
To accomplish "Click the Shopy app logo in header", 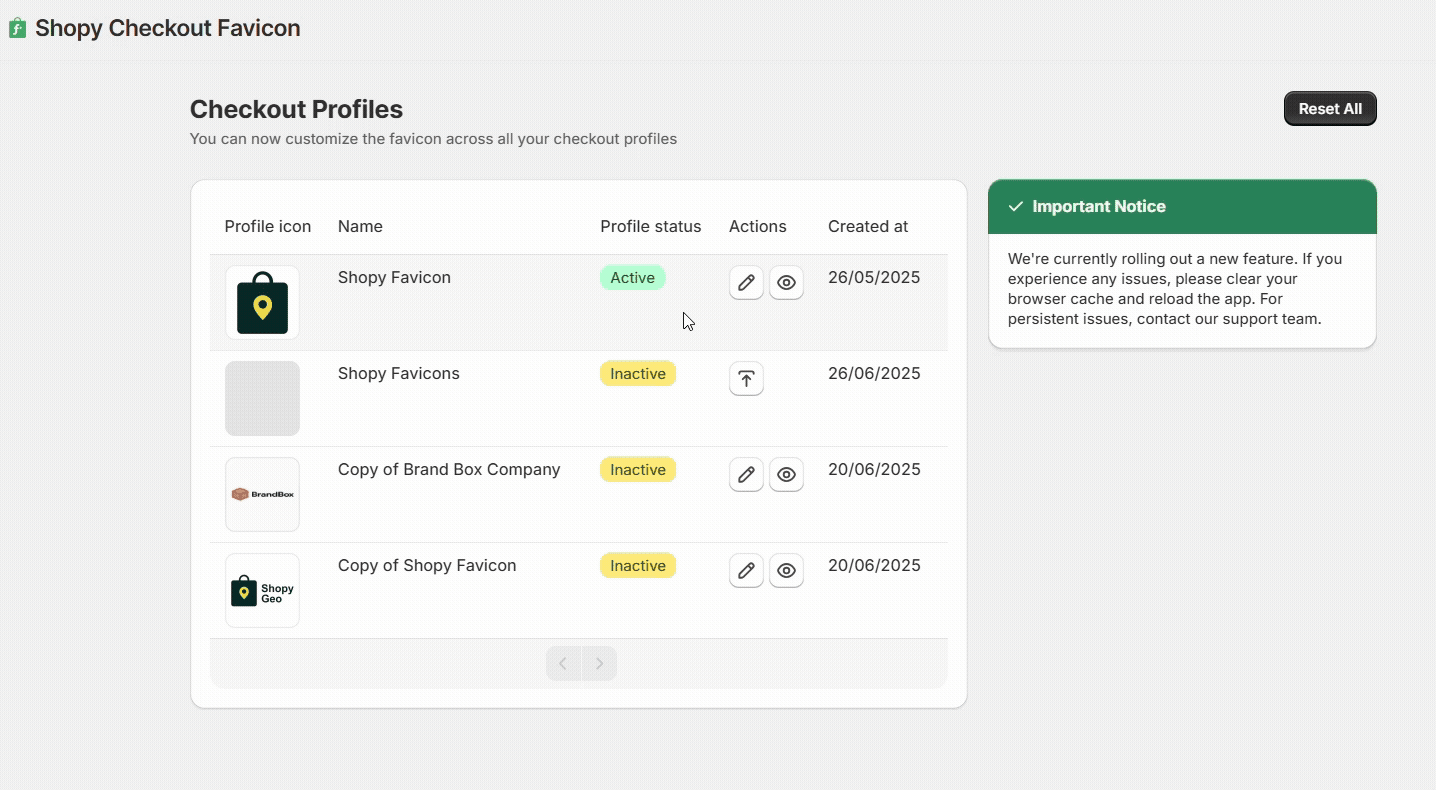I will [x=17, y=28].
